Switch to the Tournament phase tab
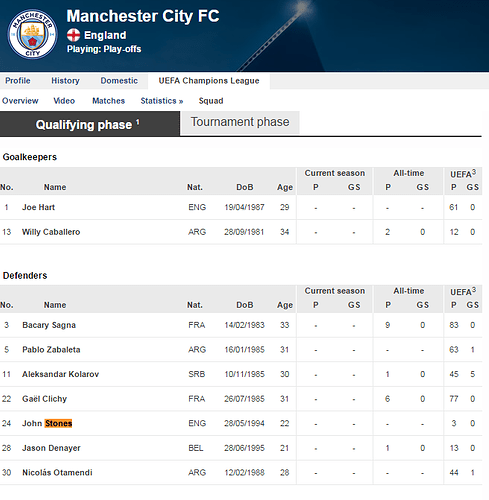This screenshot has width=489, height=500. tap(240, 122)
